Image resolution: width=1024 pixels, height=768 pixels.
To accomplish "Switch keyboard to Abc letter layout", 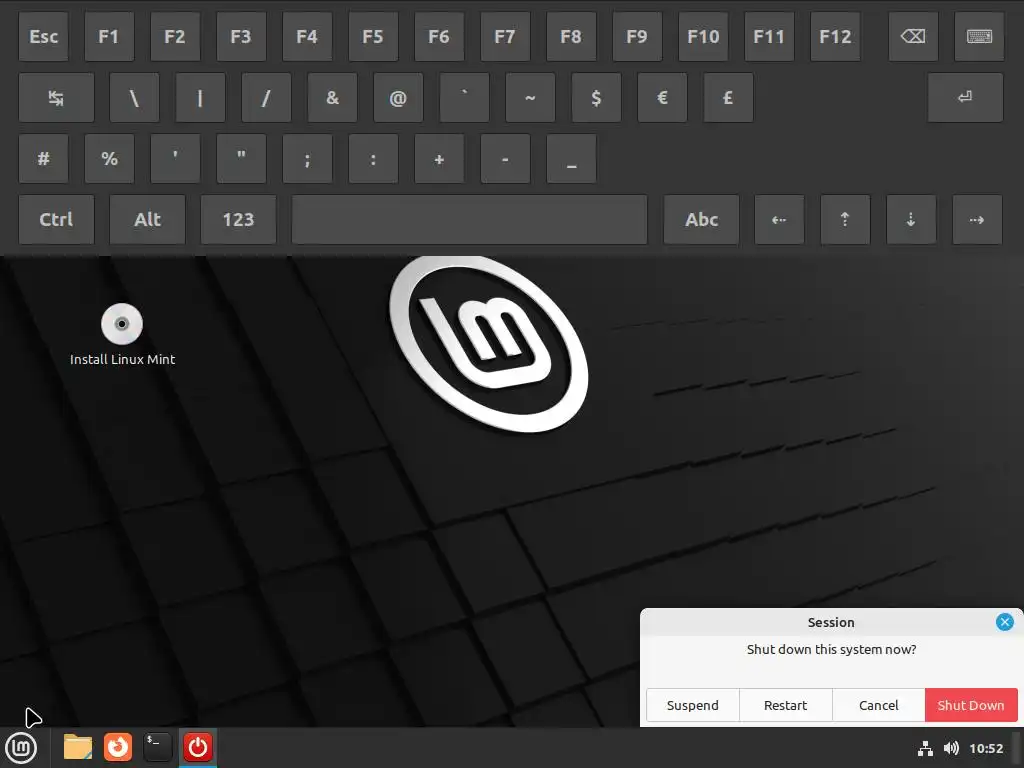I will tap(701, 219).
